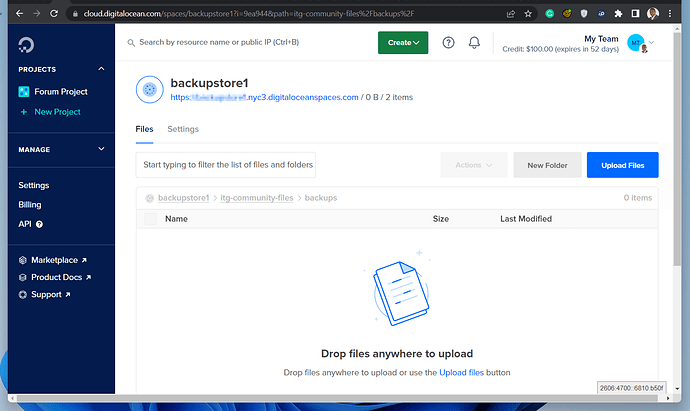
Task: Click the DigitalOcean logo in sidebar
Action: click(x=26, y=45)
